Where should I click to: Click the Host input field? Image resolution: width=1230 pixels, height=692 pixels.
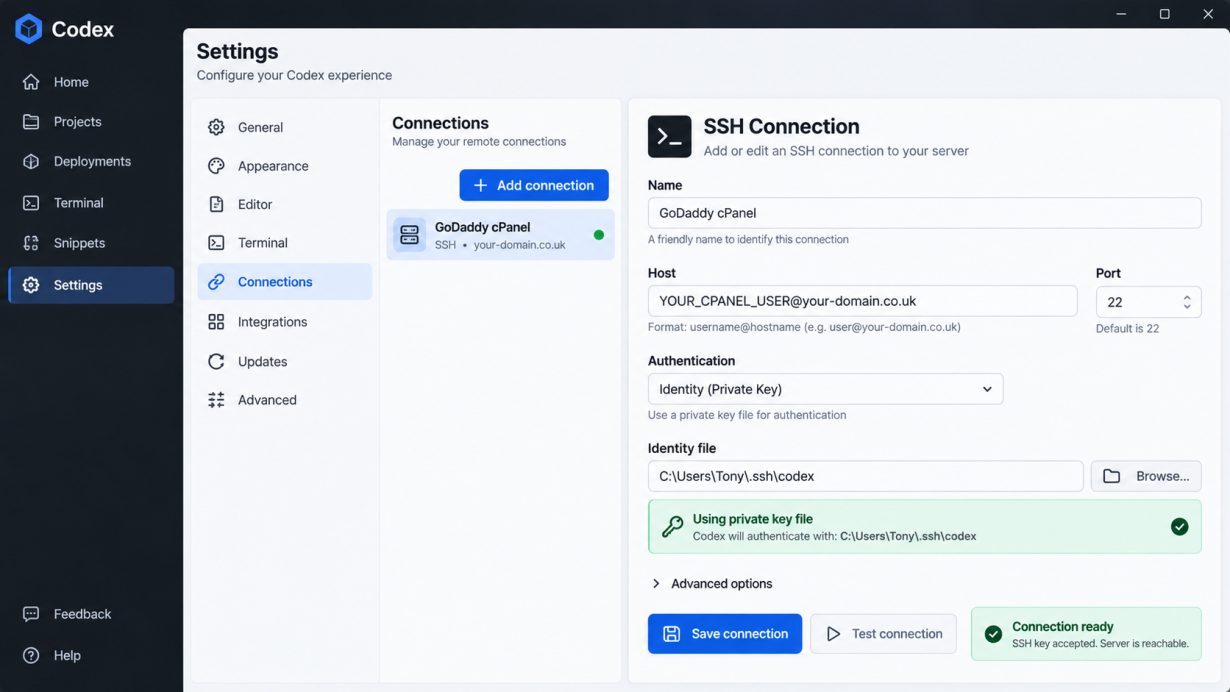[x=863, y=301]
